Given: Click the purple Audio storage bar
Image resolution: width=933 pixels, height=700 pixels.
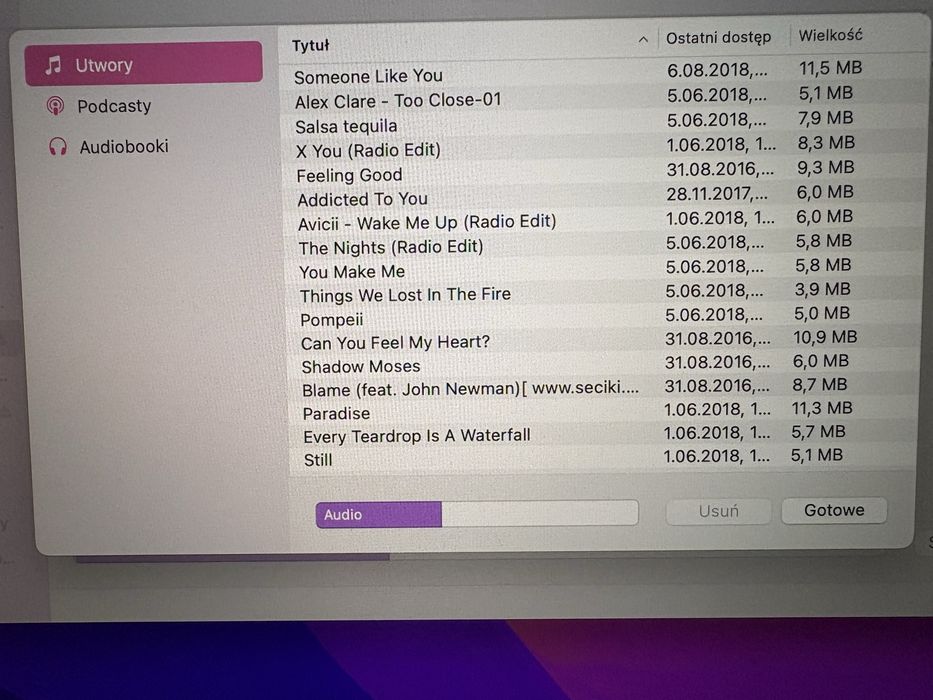Looking at the screenshot, I should 378,514.
